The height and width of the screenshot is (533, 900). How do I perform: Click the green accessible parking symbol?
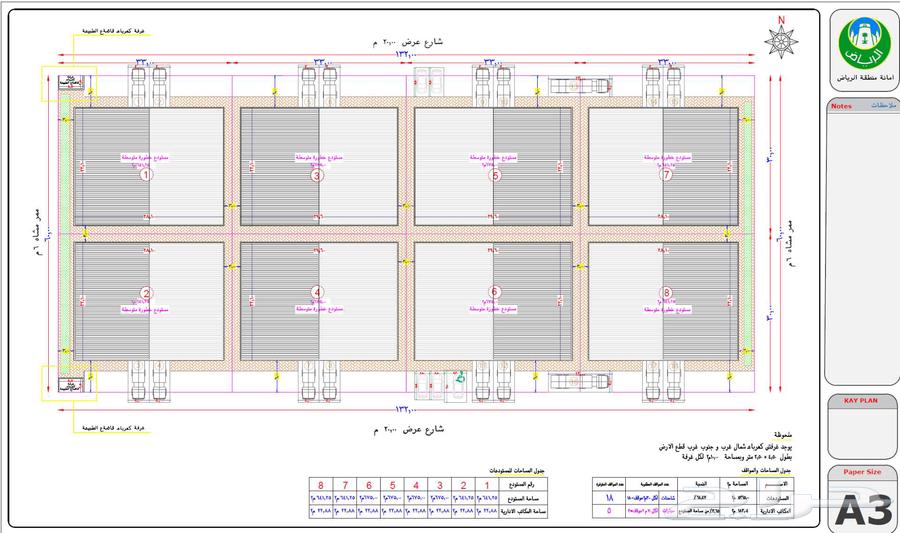coord(459,379)
